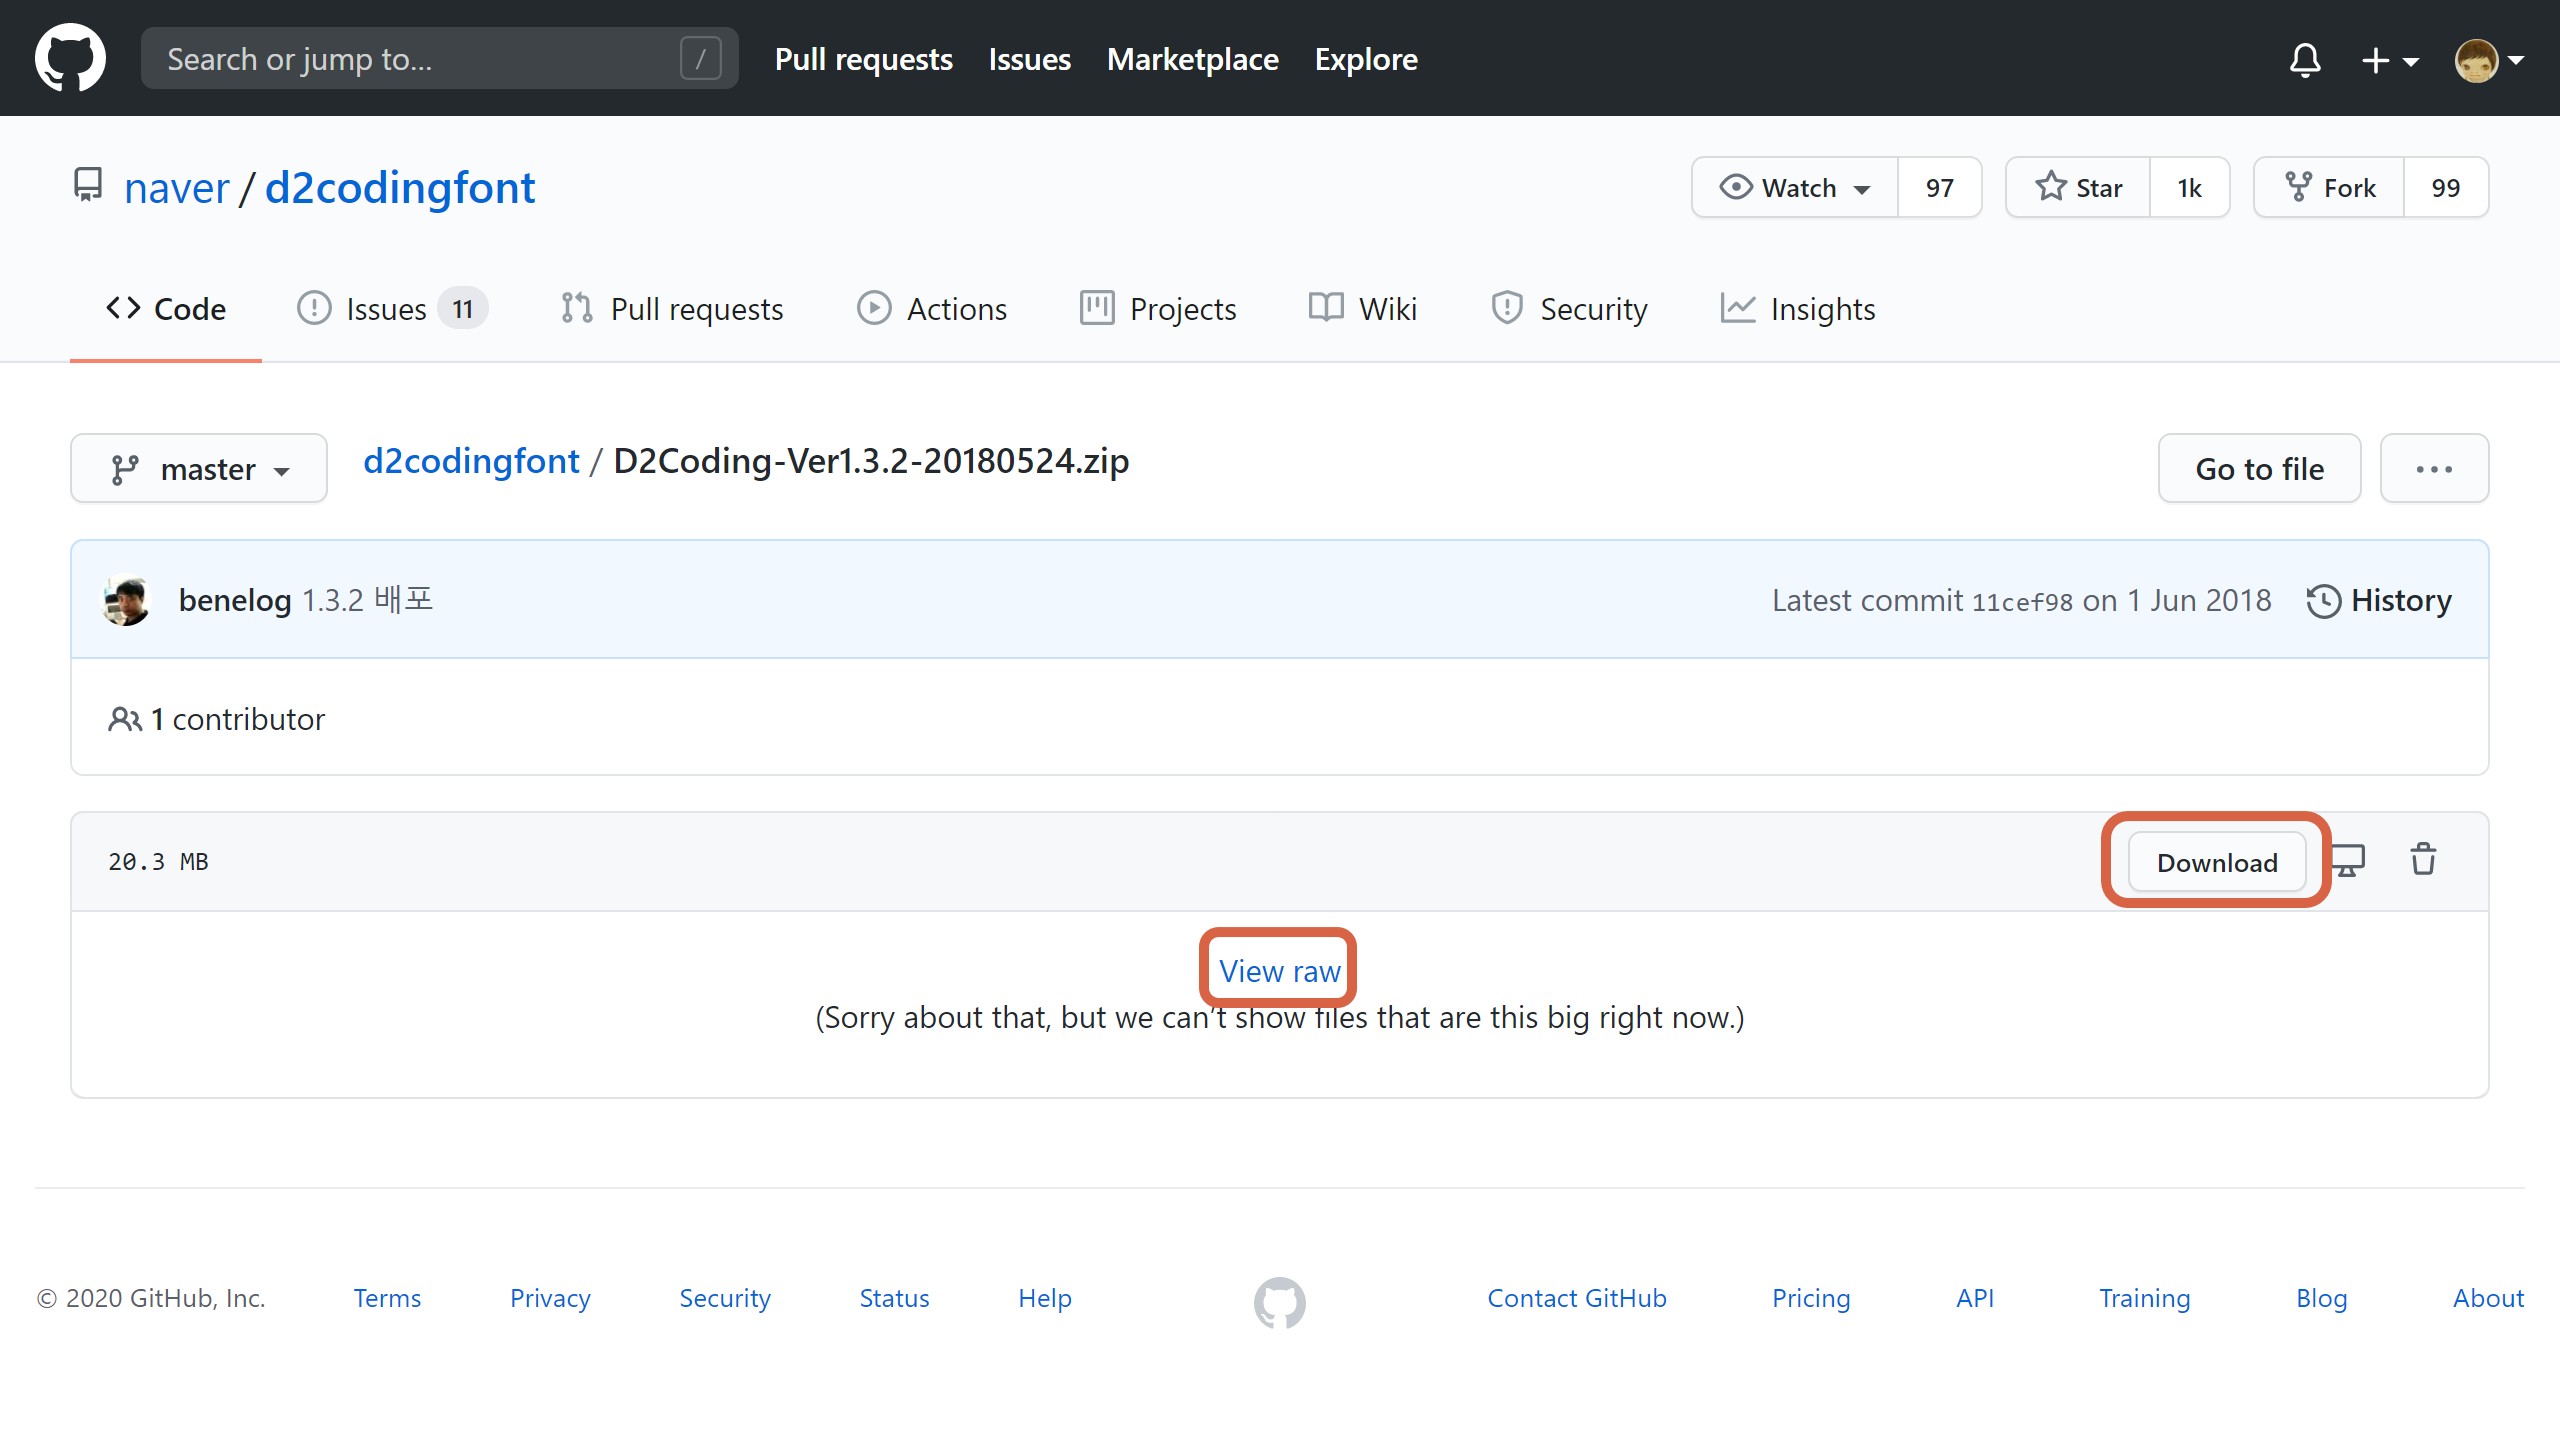Open the commit message 1.3.2 배포
Screen dimensions: 2560x1439
click(x=368, y=600)
